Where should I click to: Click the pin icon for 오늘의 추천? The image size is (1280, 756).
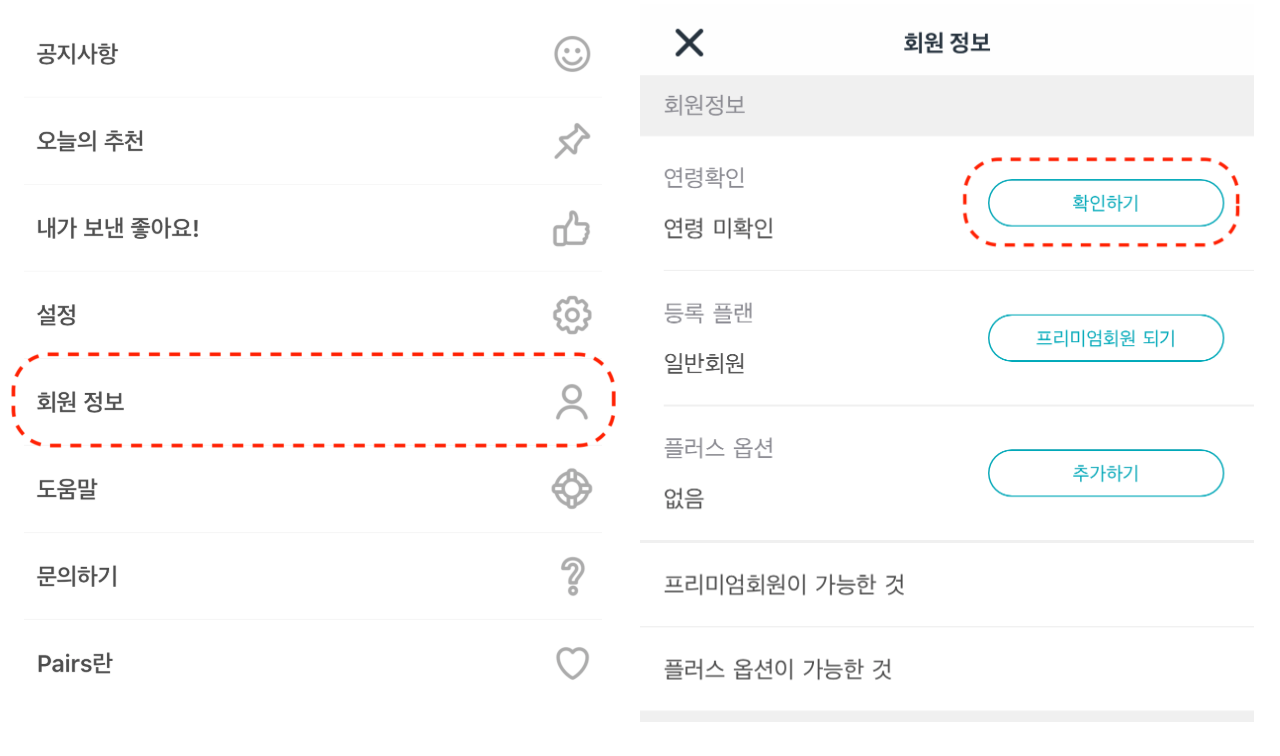click(572, 141)
